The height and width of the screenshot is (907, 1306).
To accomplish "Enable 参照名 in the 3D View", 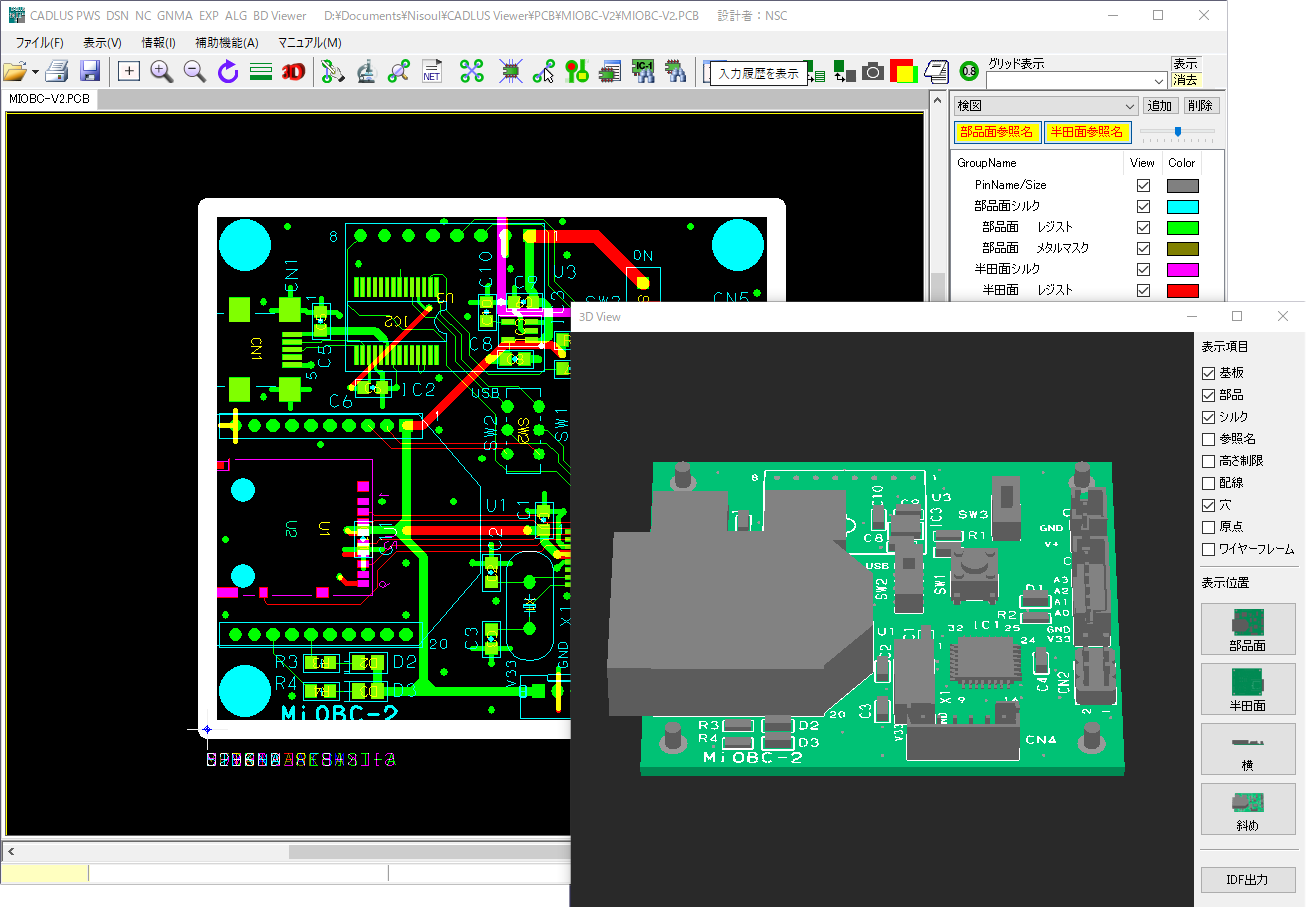I will (1208, 439).
